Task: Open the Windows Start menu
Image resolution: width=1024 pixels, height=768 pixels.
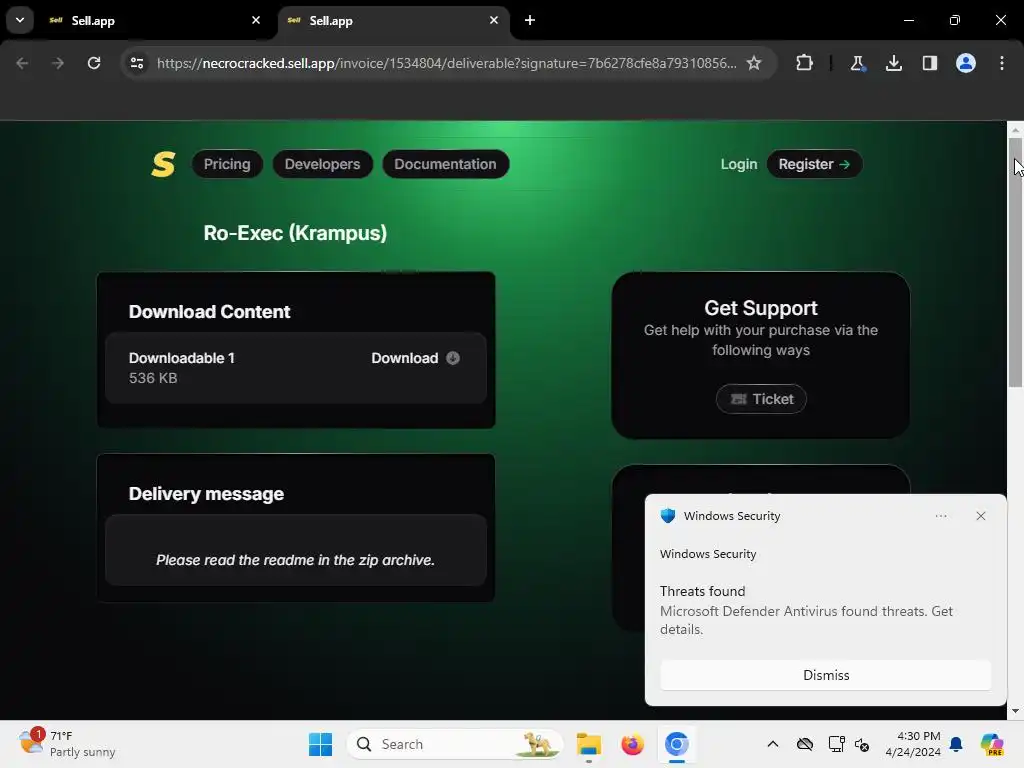Action: pyautogui.click(x=320, y=744)
